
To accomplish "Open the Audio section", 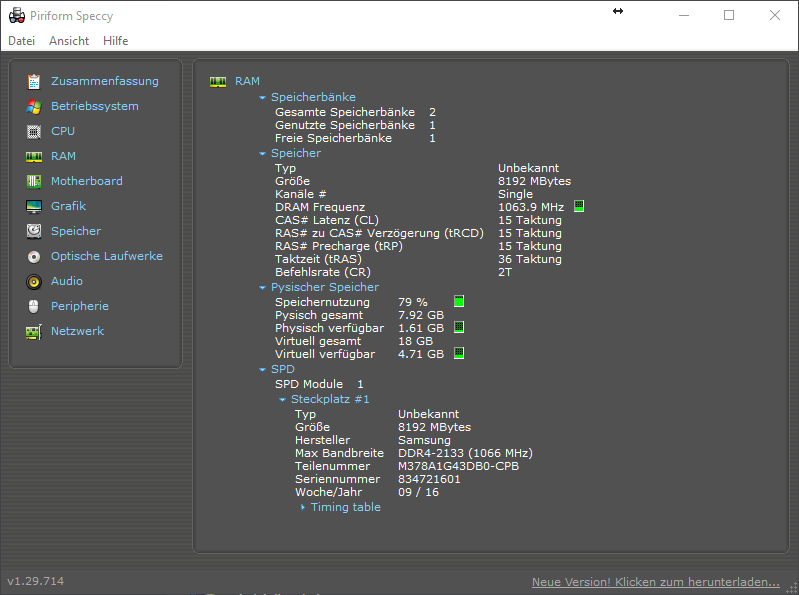I will pyautogui.click(x=67, y=281).
